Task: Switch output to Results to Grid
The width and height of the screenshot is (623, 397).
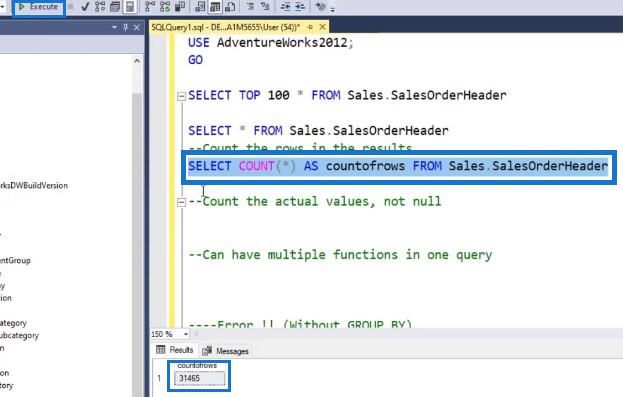Action: click(x=215, y=7)
